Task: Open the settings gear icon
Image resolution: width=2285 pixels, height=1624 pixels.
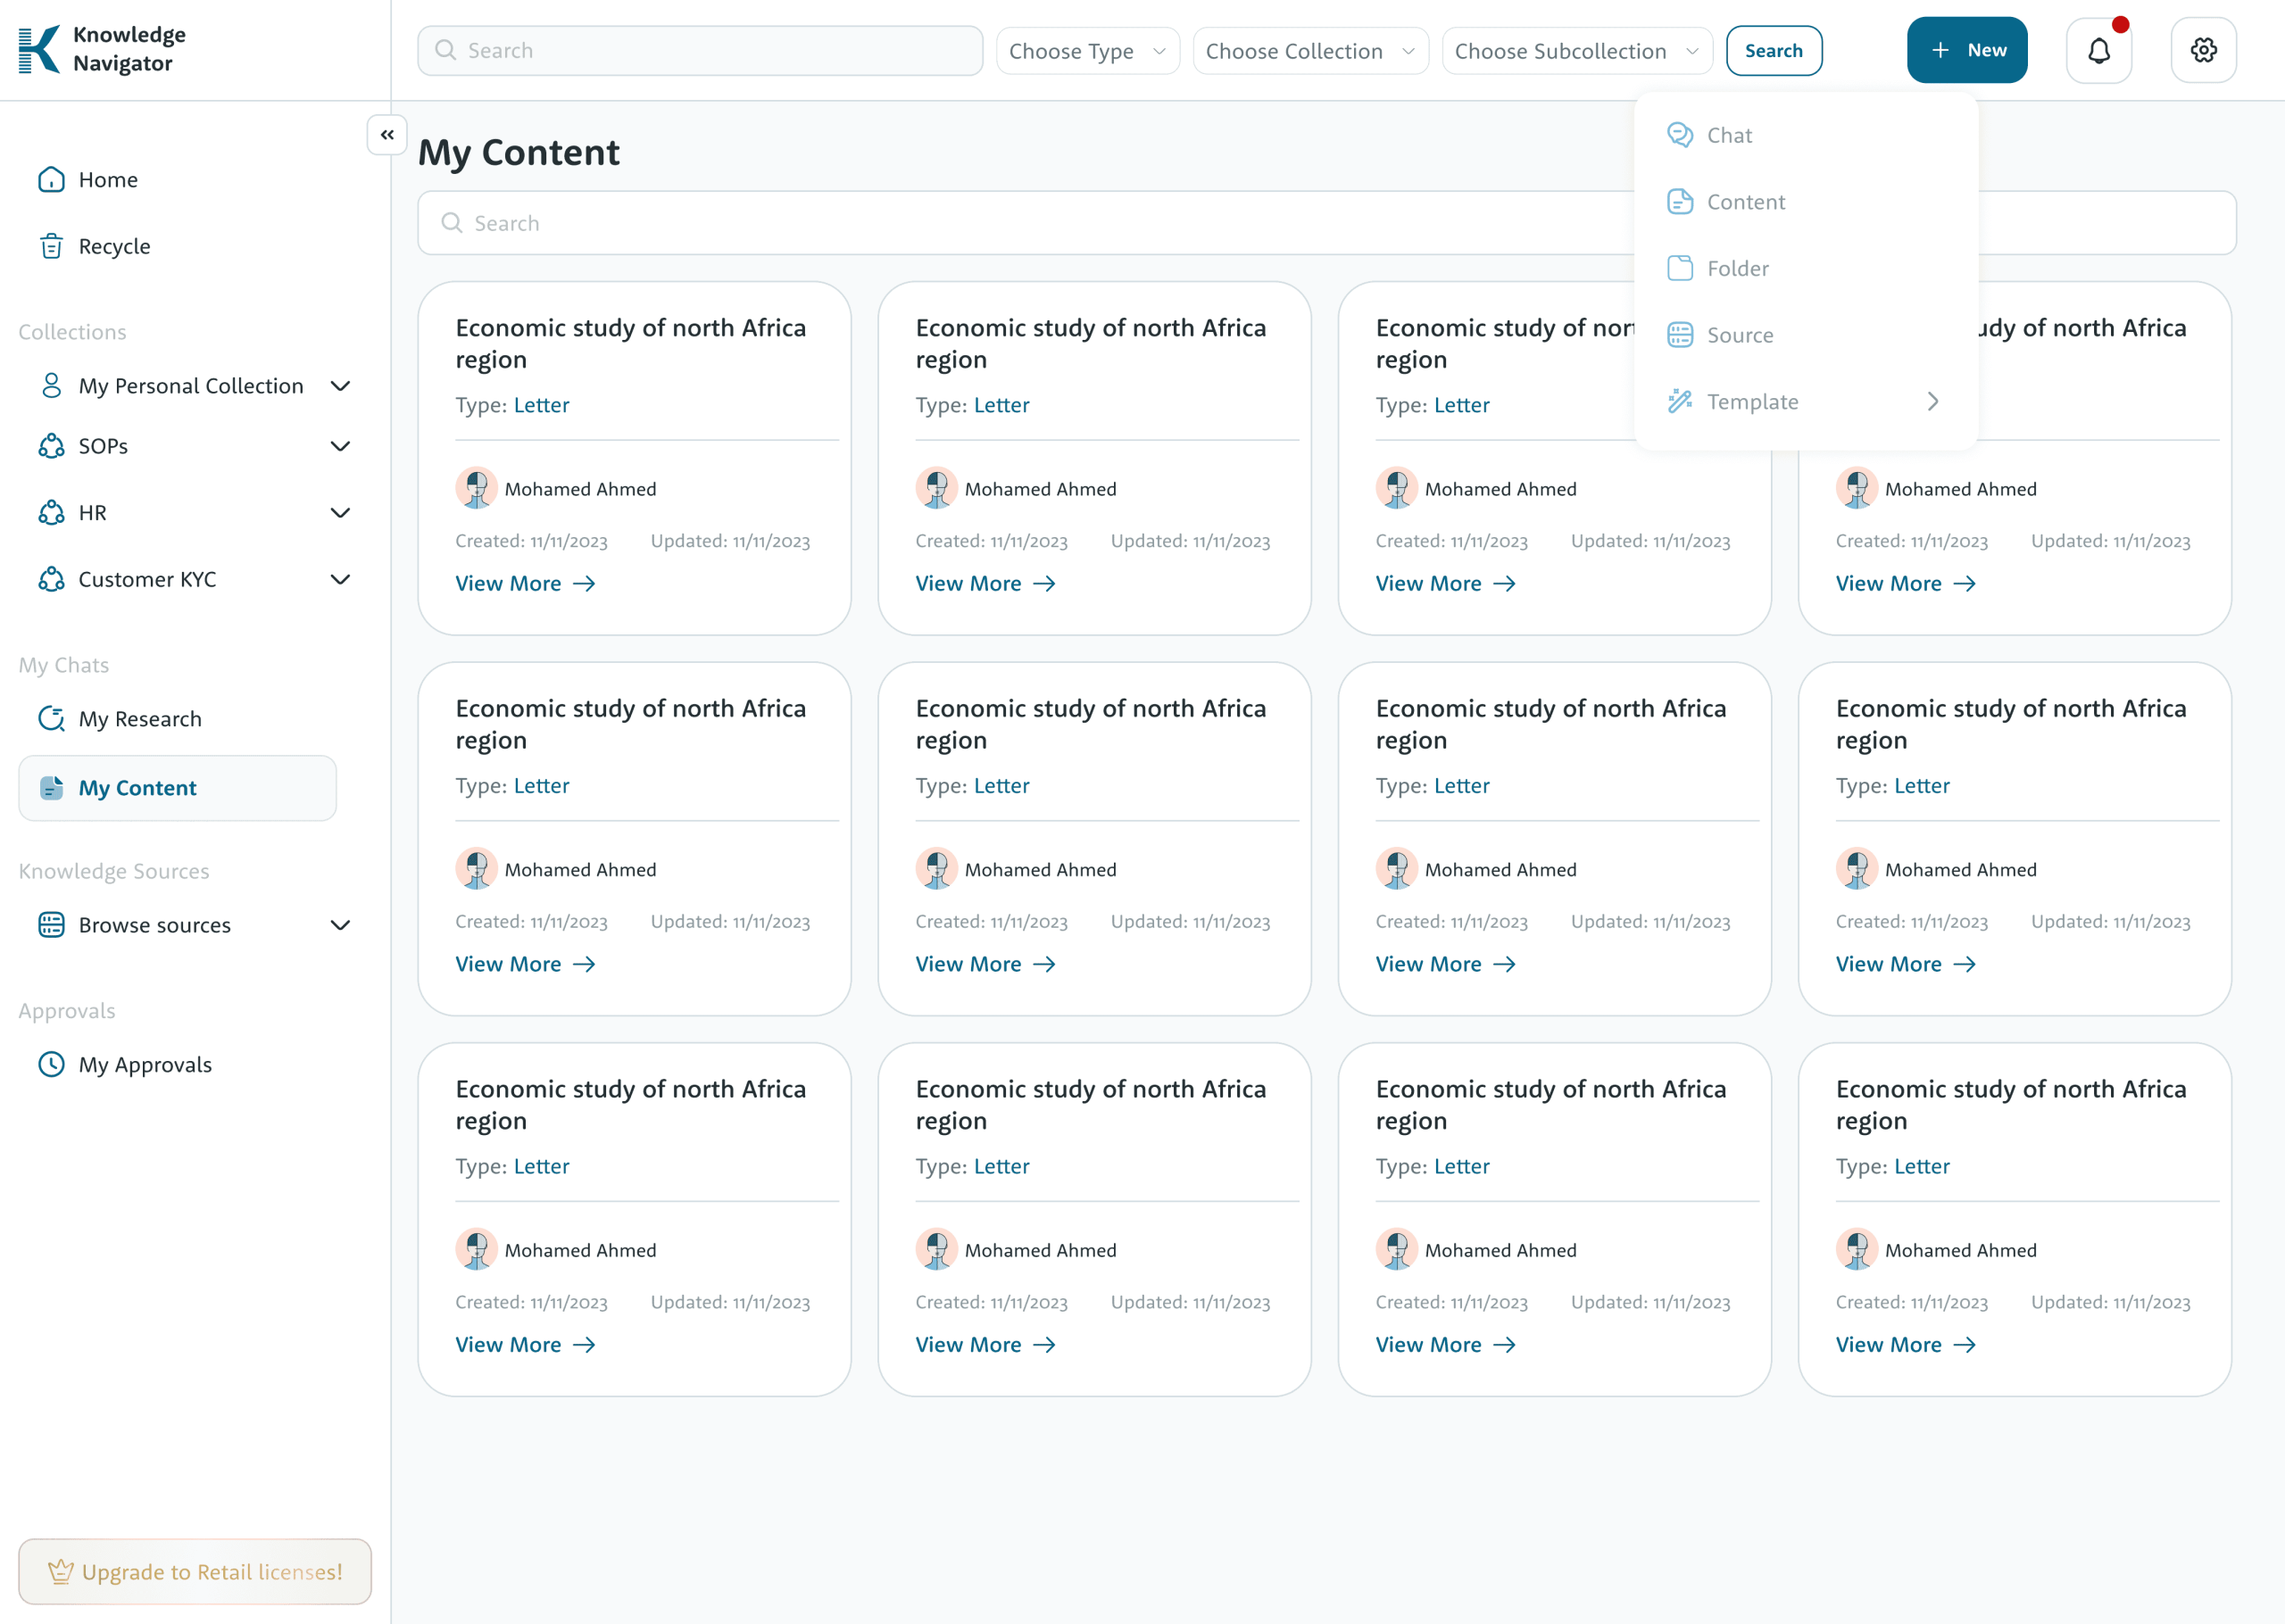Action: pyautogui.click(x=2203, y=50)
